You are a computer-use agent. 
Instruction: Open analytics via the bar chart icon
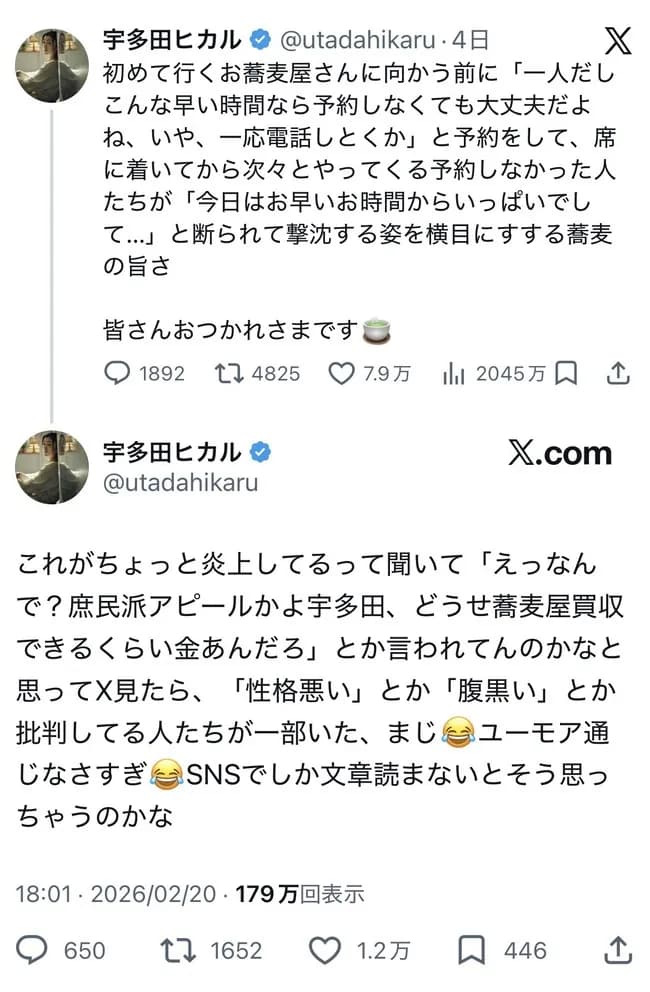(455, 374)
